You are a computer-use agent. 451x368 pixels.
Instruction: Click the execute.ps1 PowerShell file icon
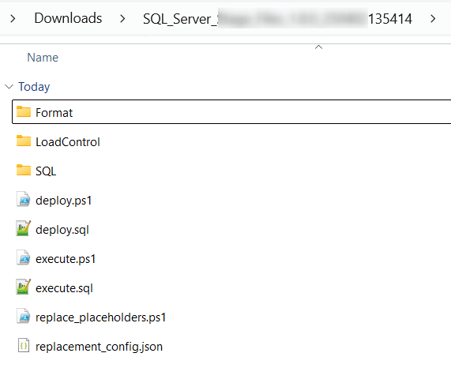(23, 258)
